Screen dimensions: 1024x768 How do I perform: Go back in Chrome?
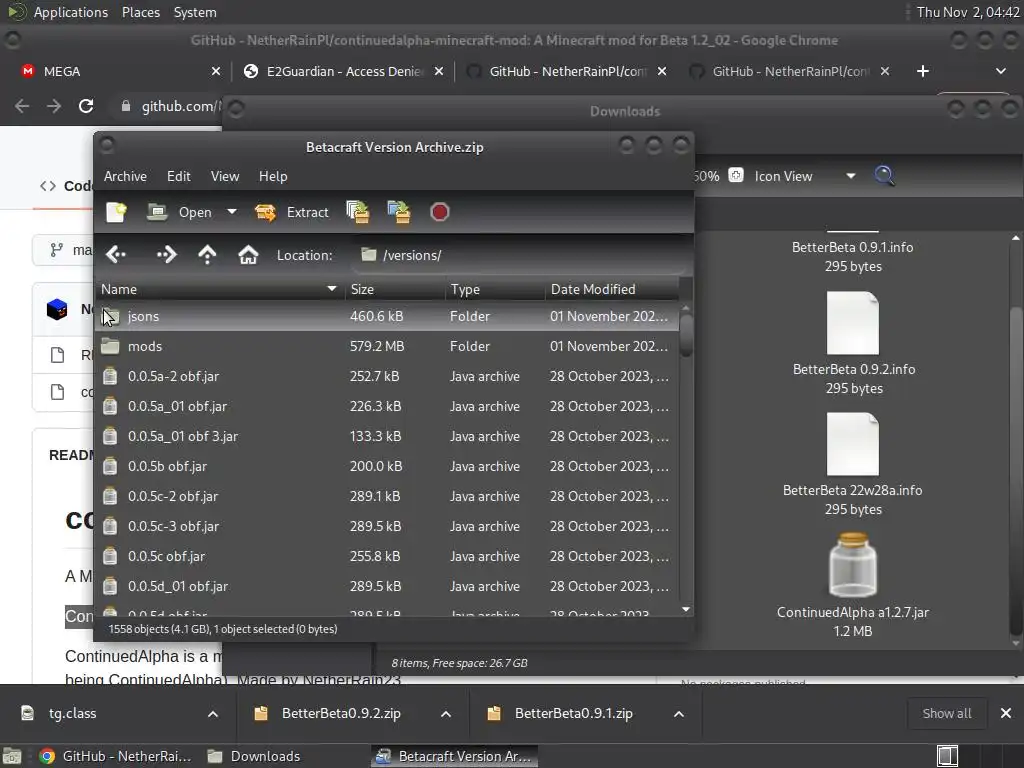[22, 106]
